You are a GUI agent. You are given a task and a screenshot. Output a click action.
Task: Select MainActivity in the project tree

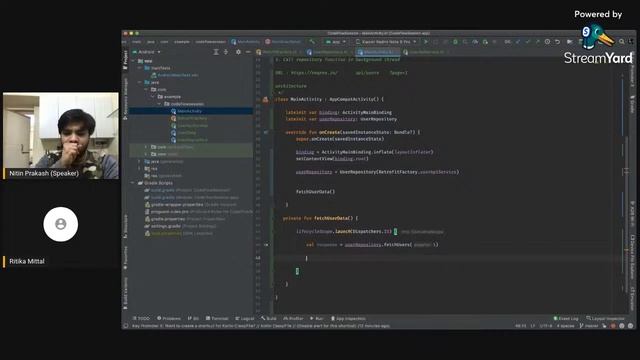tap(191, 111)
